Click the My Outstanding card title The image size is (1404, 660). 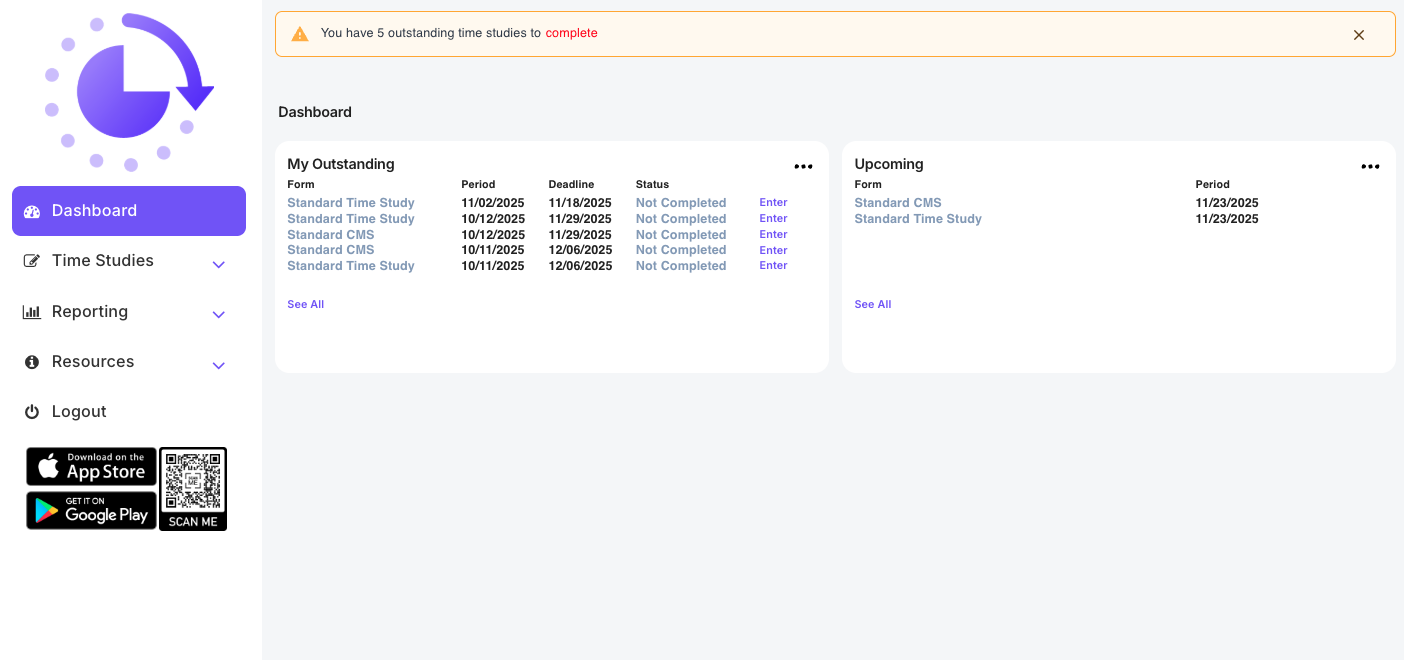(341, 164)
